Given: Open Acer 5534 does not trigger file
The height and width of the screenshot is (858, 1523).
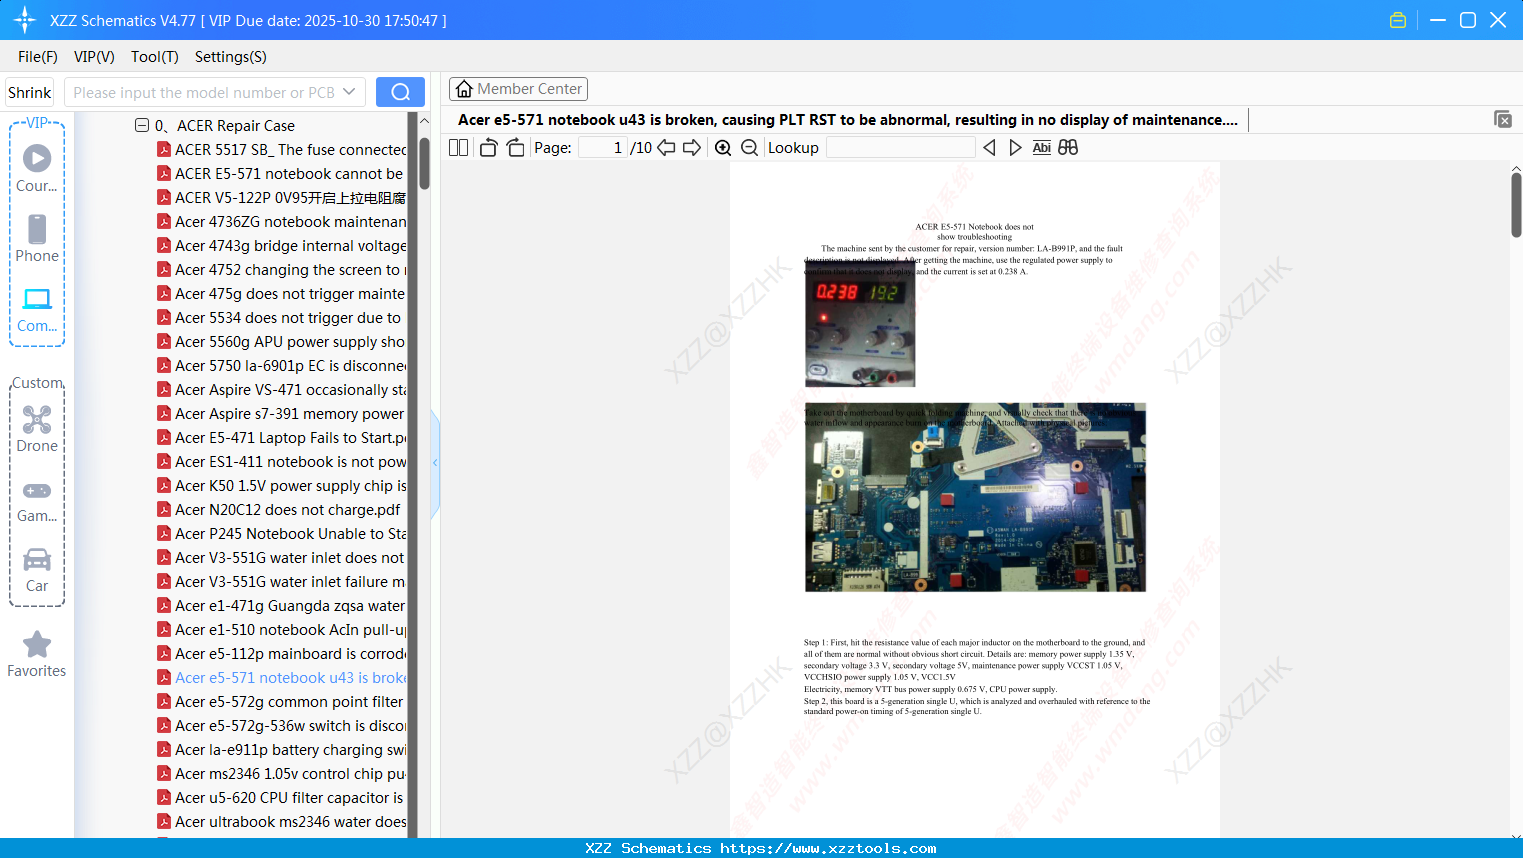Looking at the screenshot, I should click(x=281, y=317).
